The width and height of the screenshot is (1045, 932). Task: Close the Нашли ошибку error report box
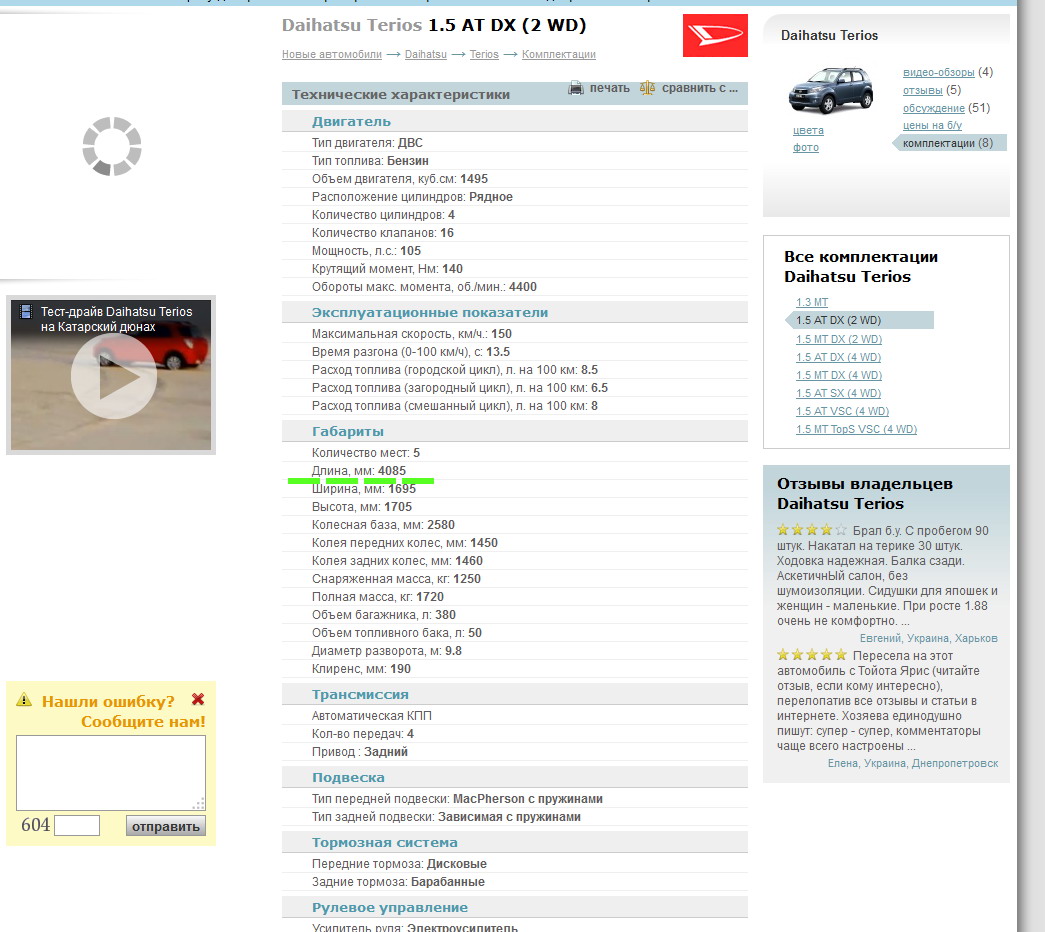point(198,700)
